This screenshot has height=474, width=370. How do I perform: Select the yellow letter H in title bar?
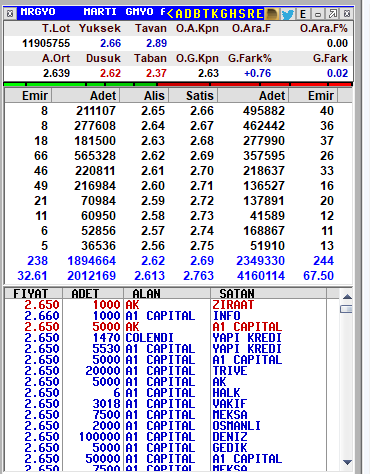point(233,14)
